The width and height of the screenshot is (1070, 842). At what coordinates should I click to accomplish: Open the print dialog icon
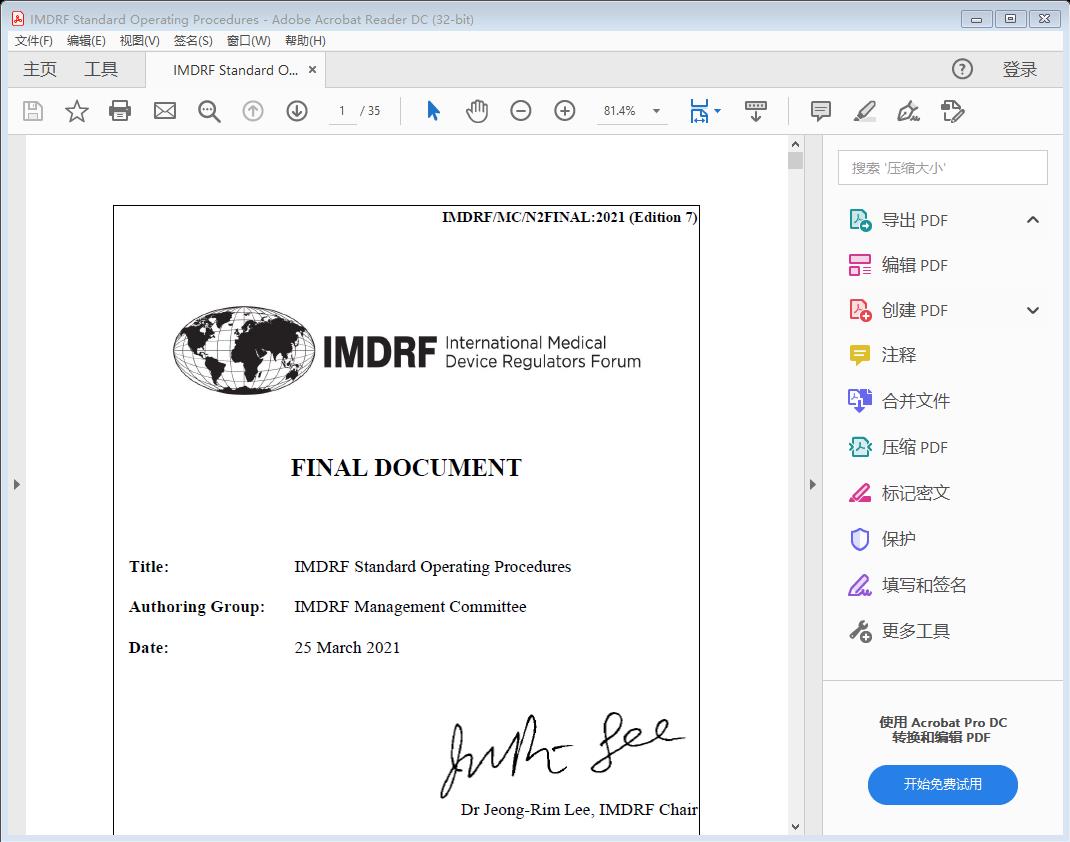pyautogui.click(x=120, y=111)
